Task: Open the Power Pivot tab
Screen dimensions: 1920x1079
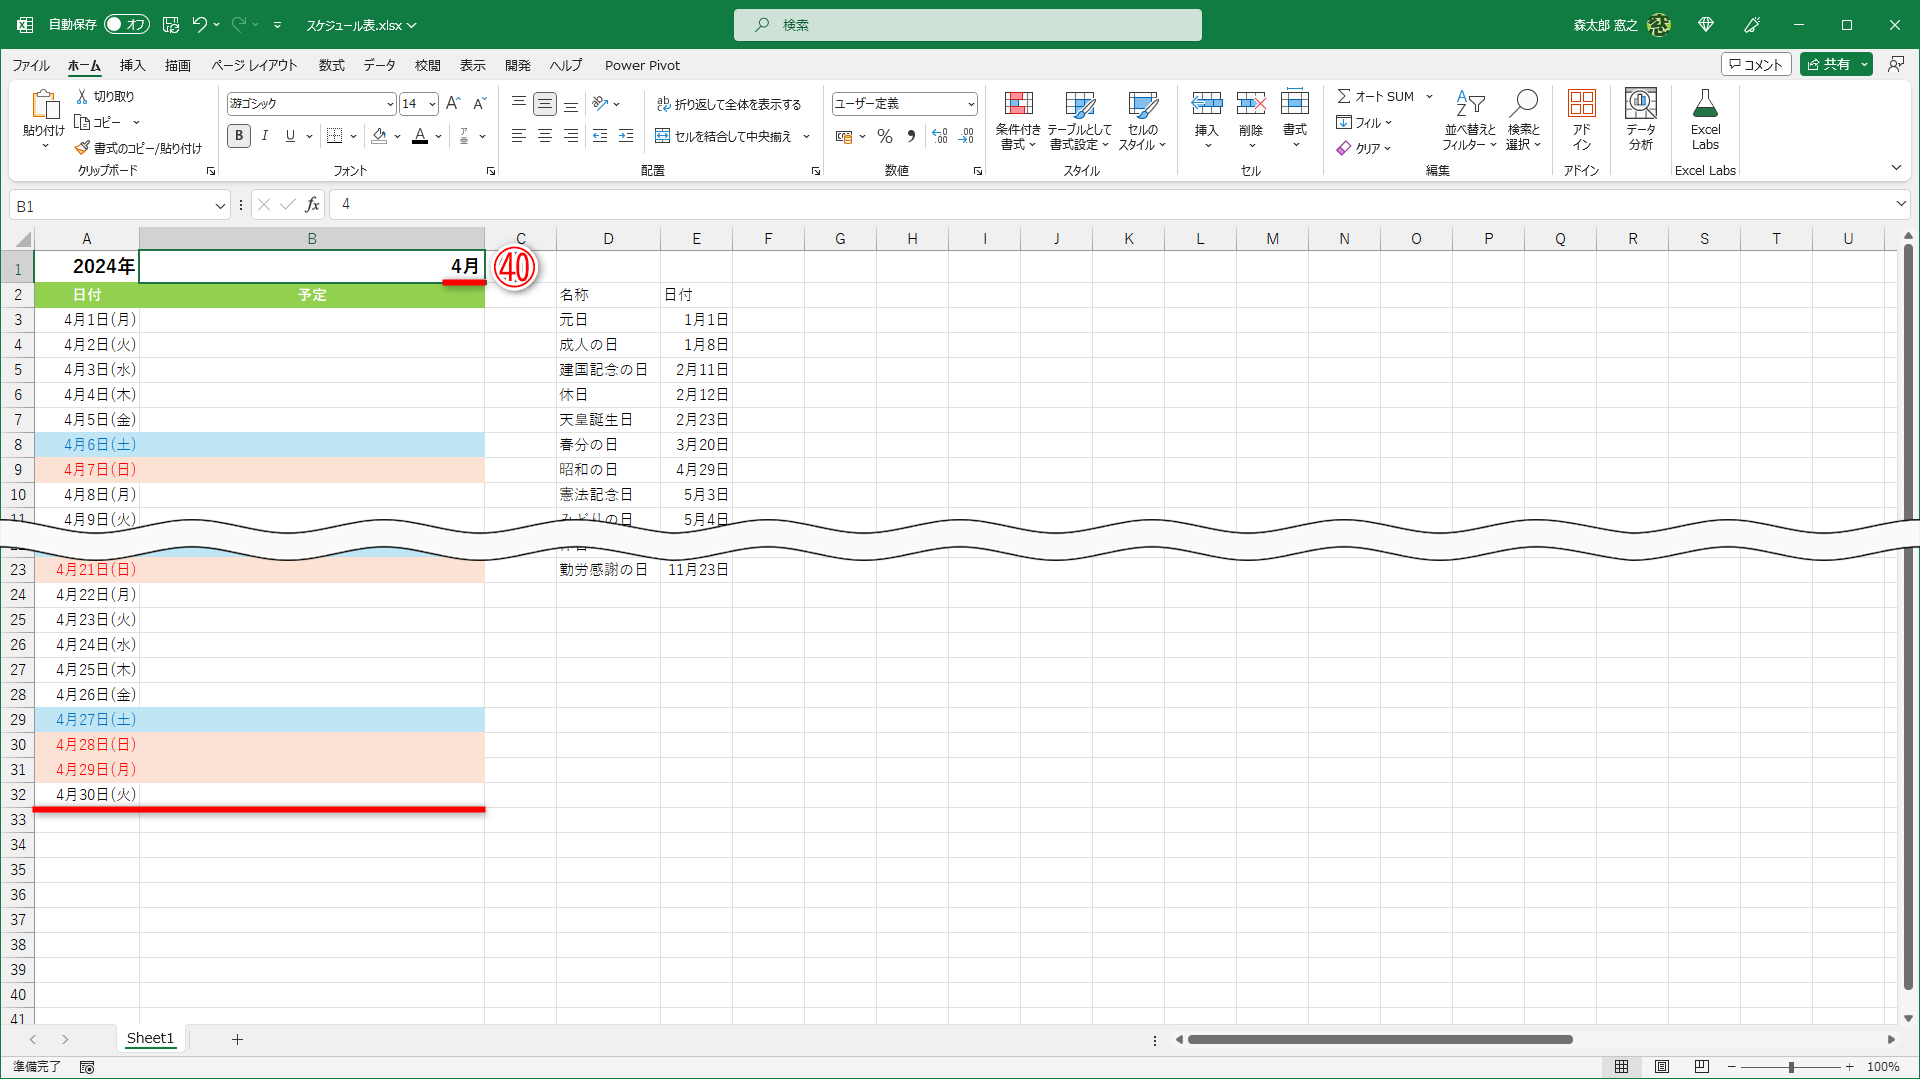Action: pyautogui.click(x=642, y=65)
